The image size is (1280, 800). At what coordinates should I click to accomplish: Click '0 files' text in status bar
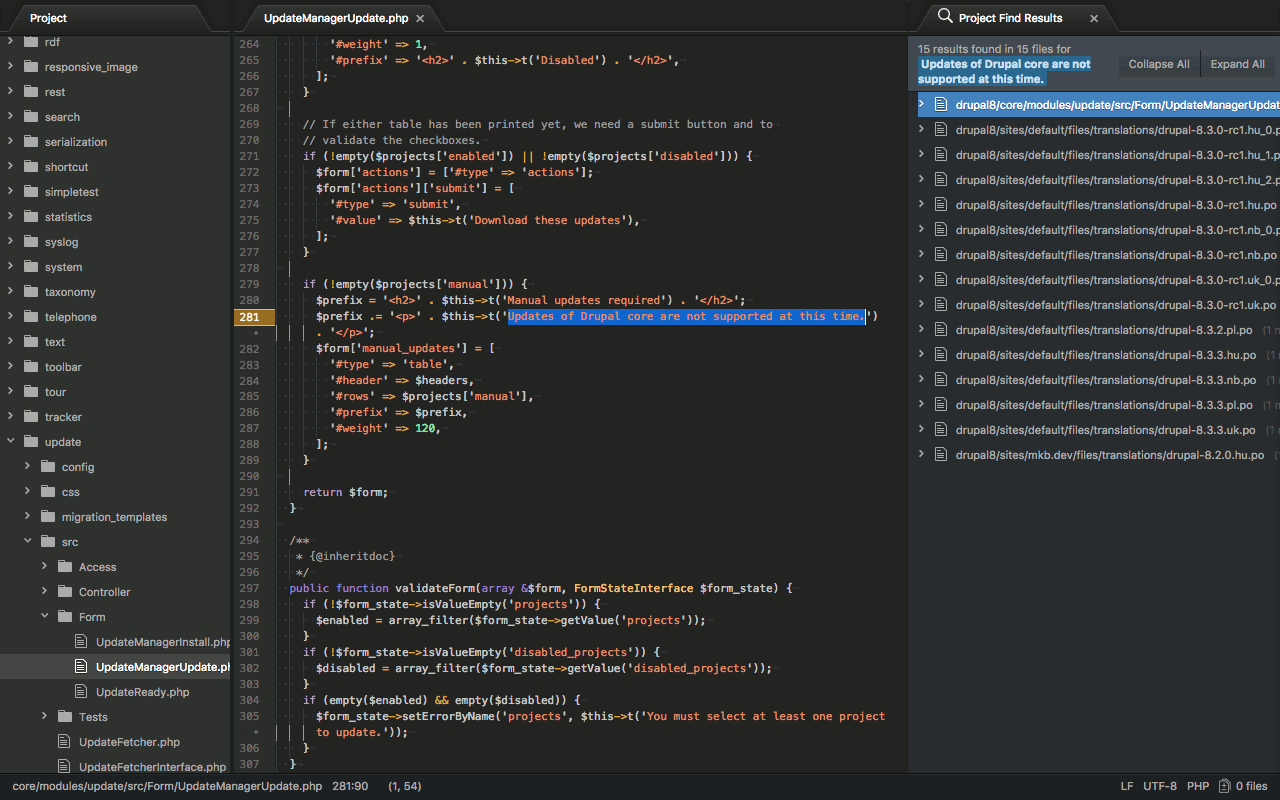pyautogui.click(x=1252, y=786)
